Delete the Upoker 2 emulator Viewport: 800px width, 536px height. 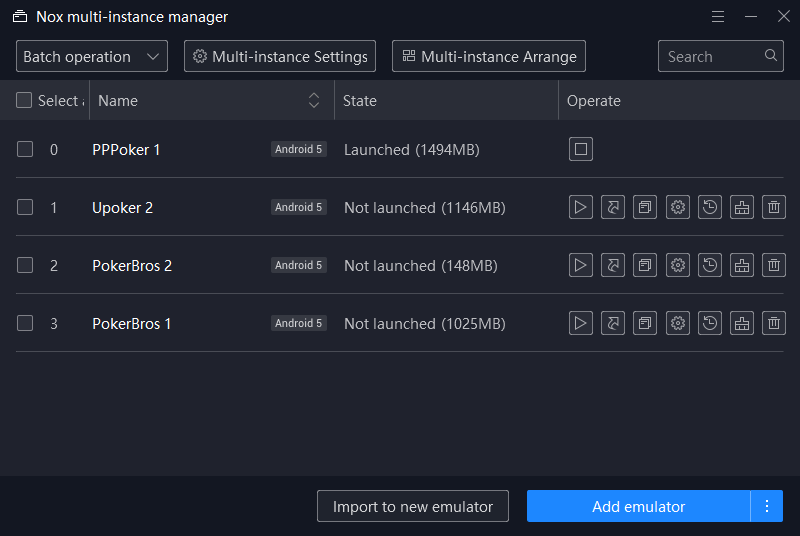point(774,208)
